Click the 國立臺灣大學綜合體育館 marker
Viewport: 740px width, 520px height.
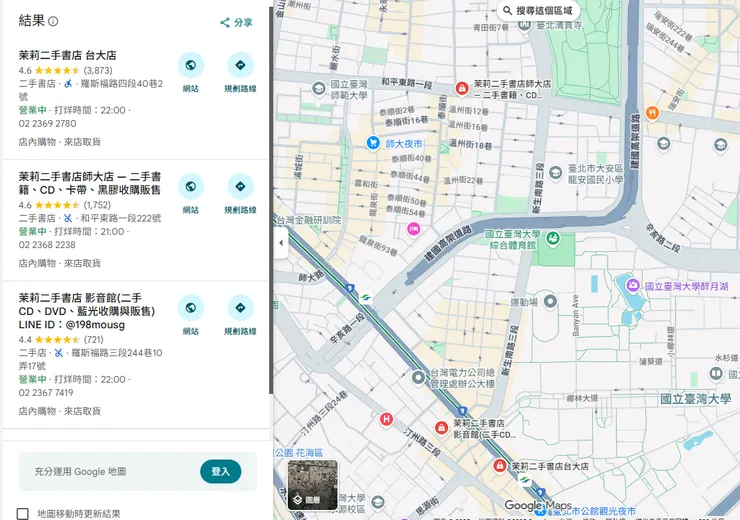click(x=553, y=239)
